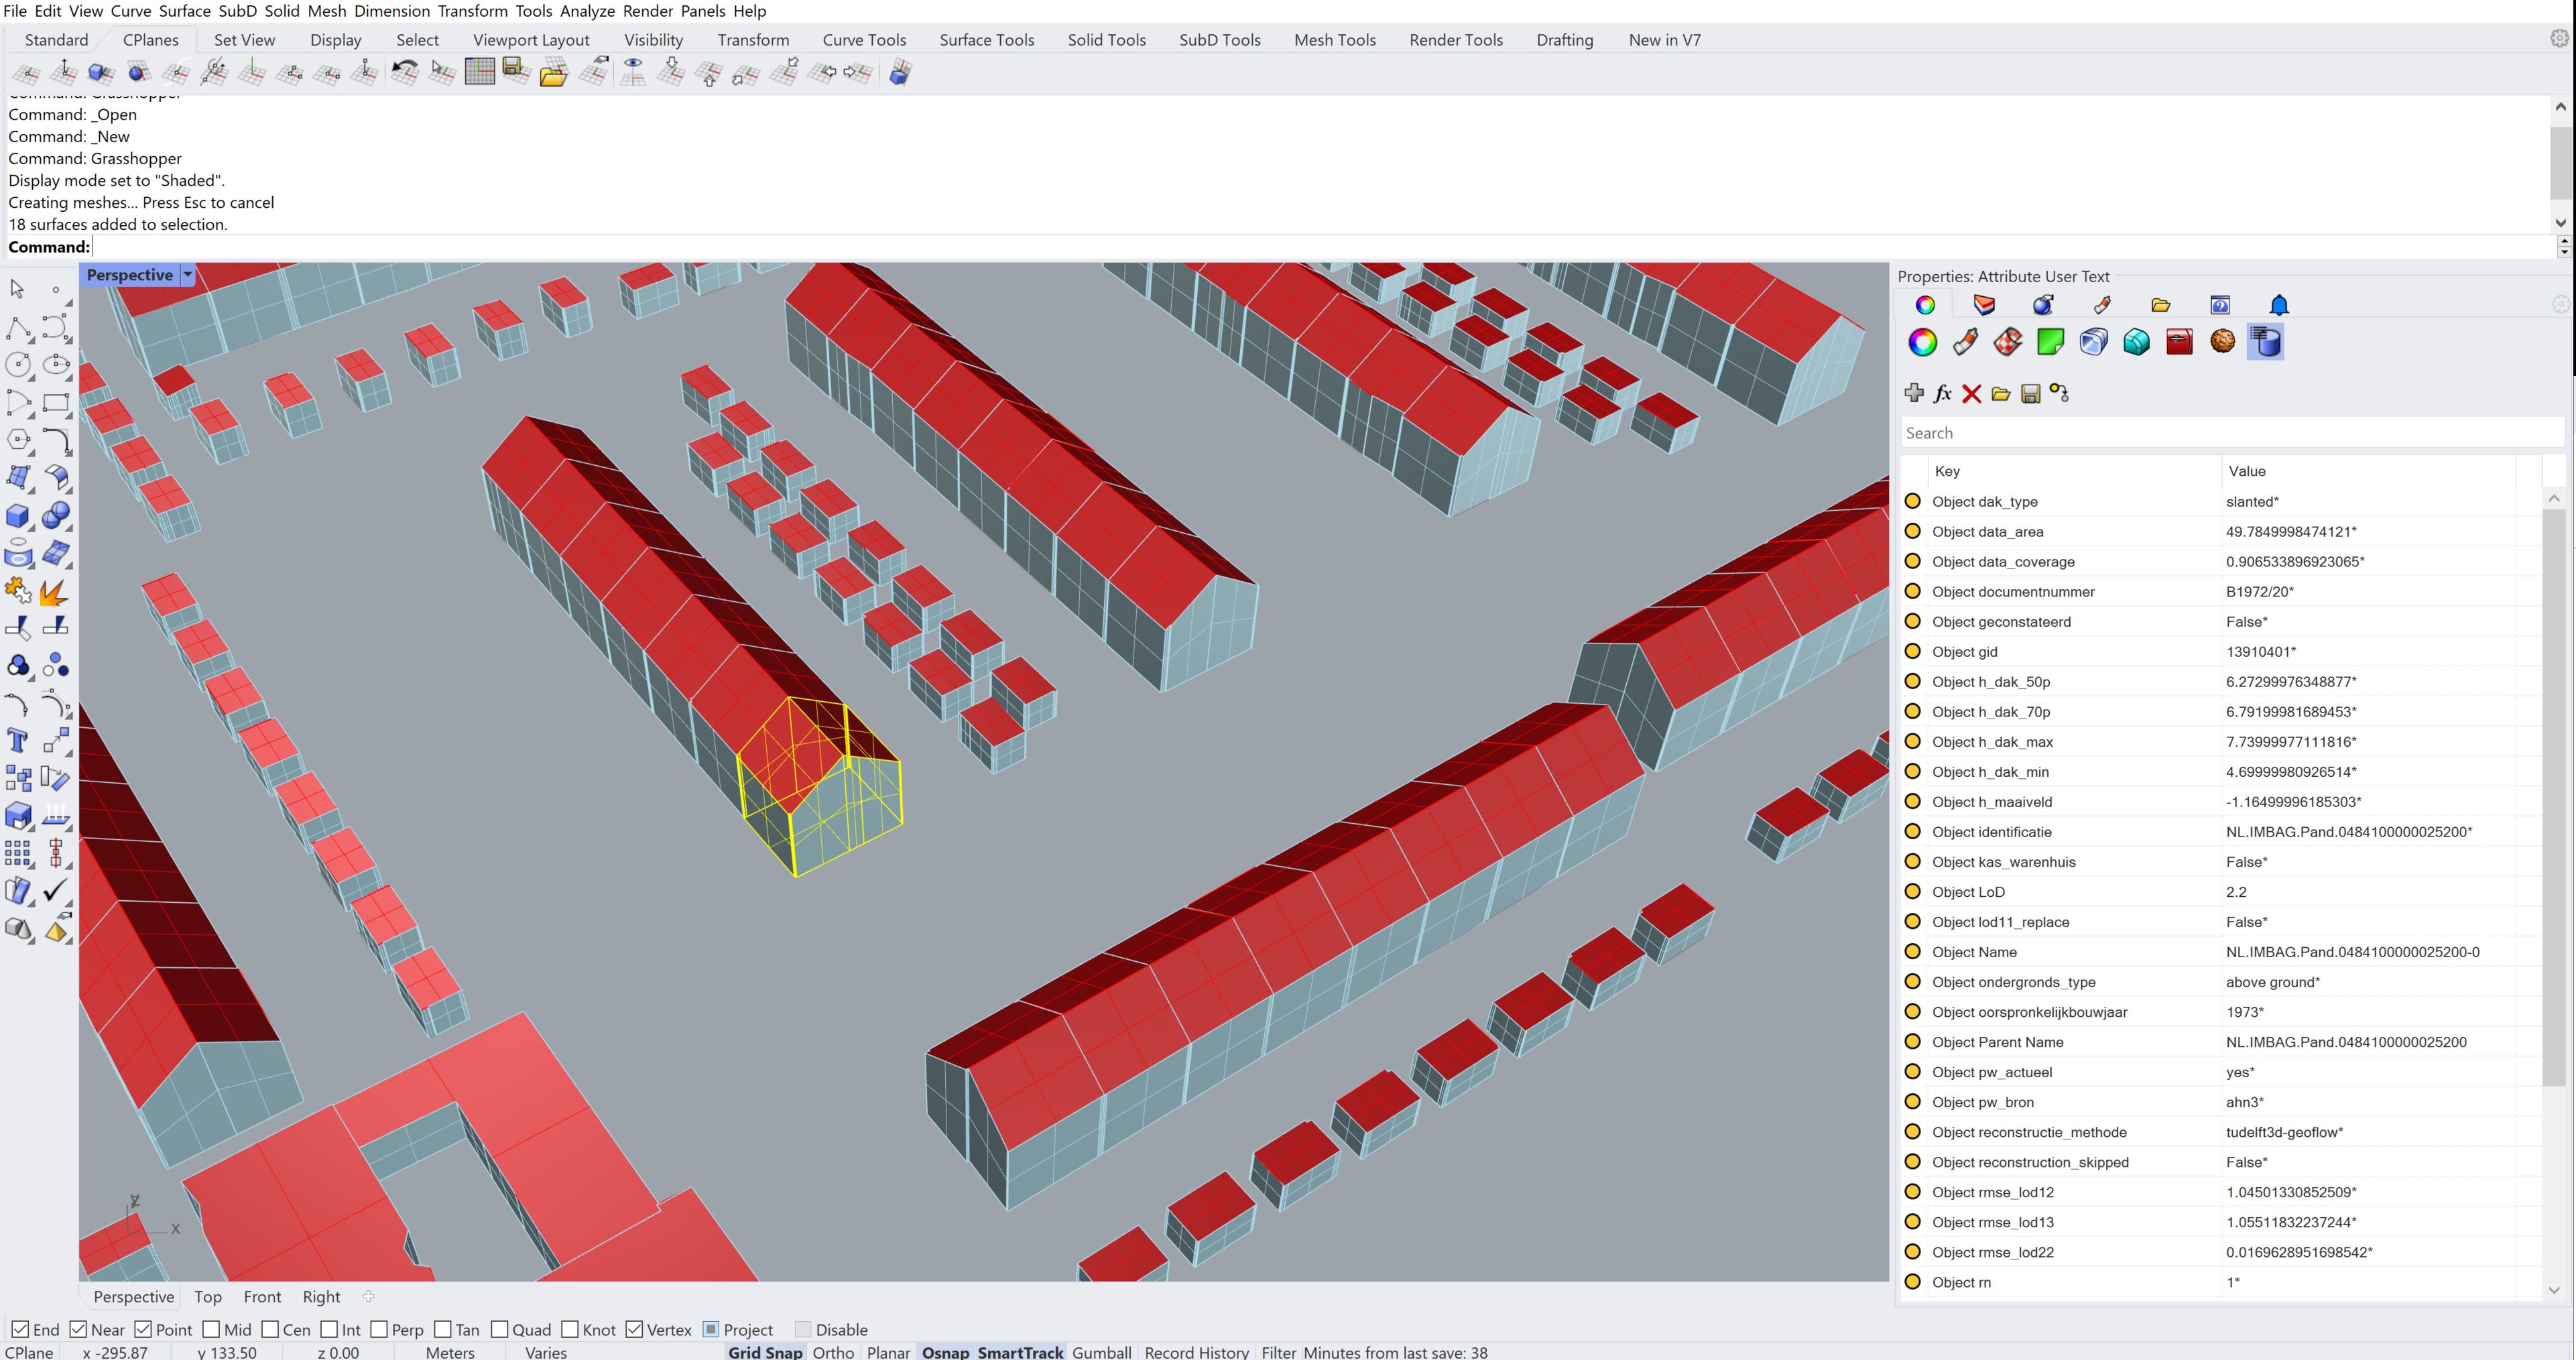Click the attribute Search field
The image size is (2576, 1360).
point(2230,433)
